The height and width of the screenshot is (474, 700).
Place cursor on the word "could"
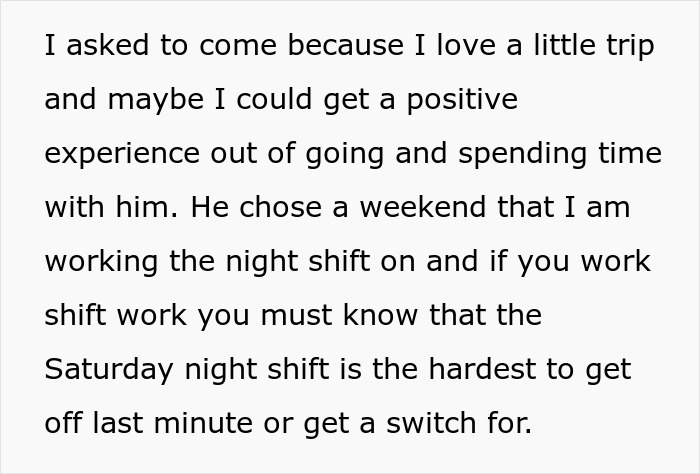point(274,100)
